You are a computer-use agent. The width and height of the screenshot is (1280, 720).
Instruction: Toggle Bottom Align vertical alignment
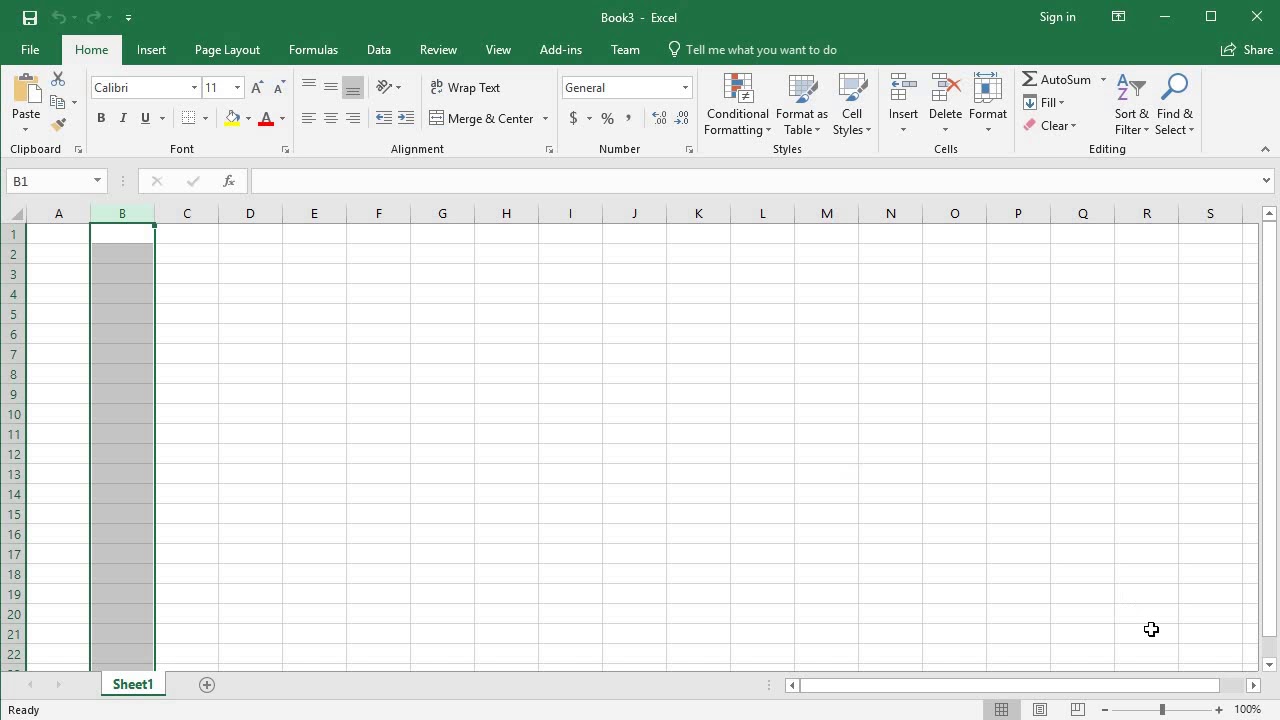pyautogui.click(x=353, y=88)
